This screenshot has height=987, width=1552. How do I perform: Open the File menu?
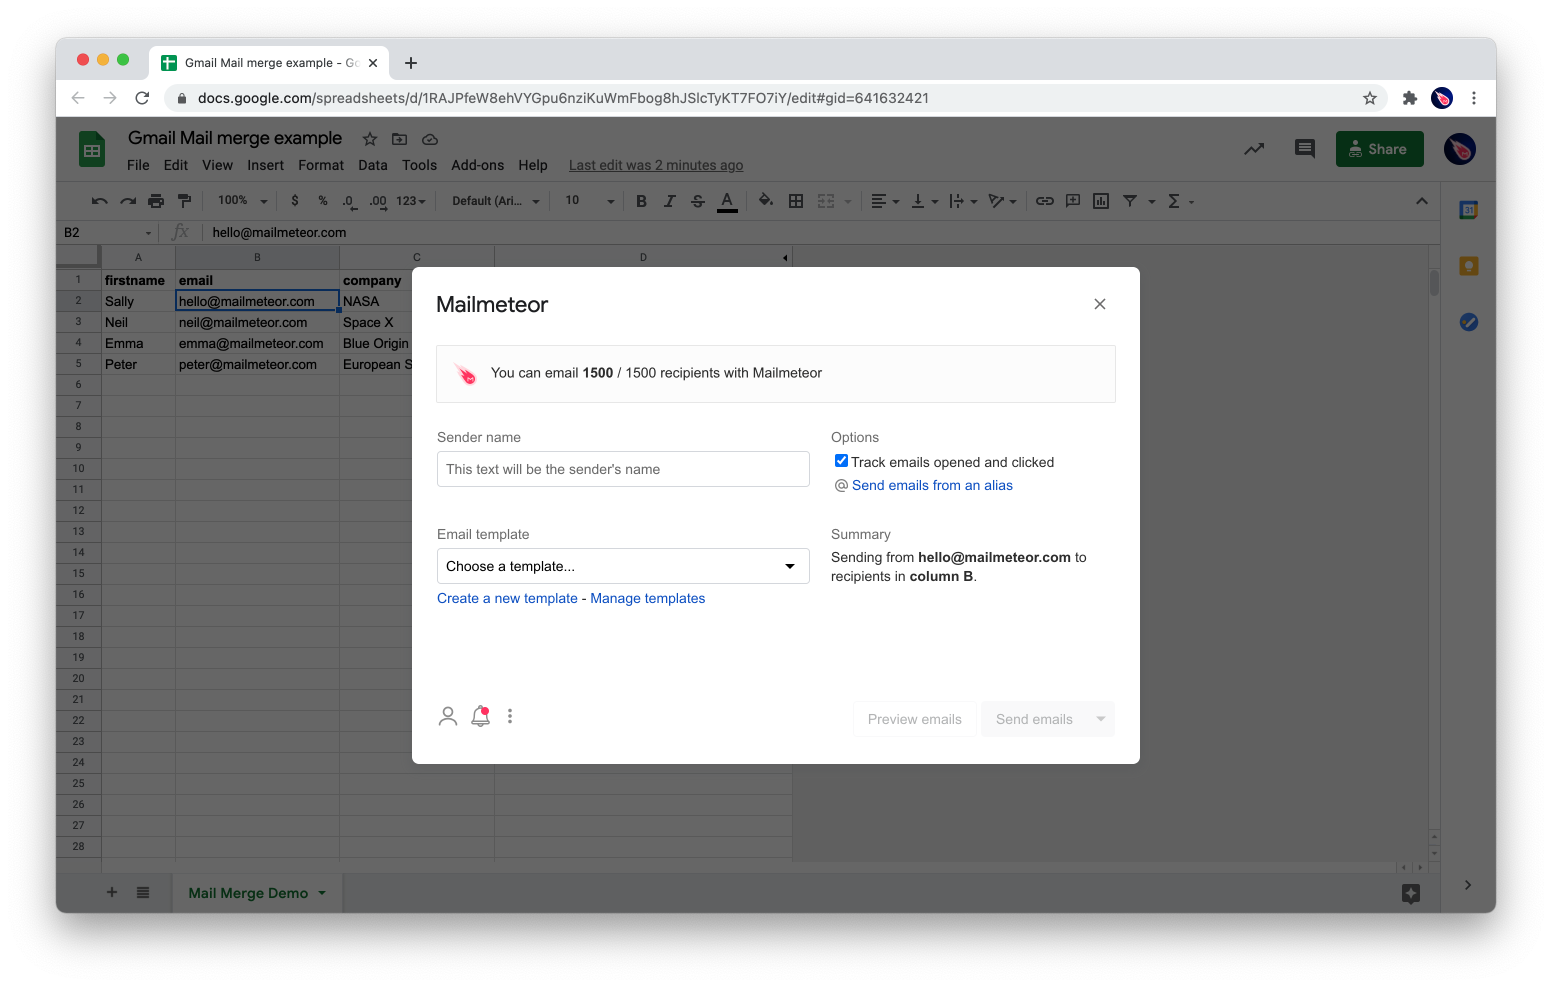[x=138, y=165]
